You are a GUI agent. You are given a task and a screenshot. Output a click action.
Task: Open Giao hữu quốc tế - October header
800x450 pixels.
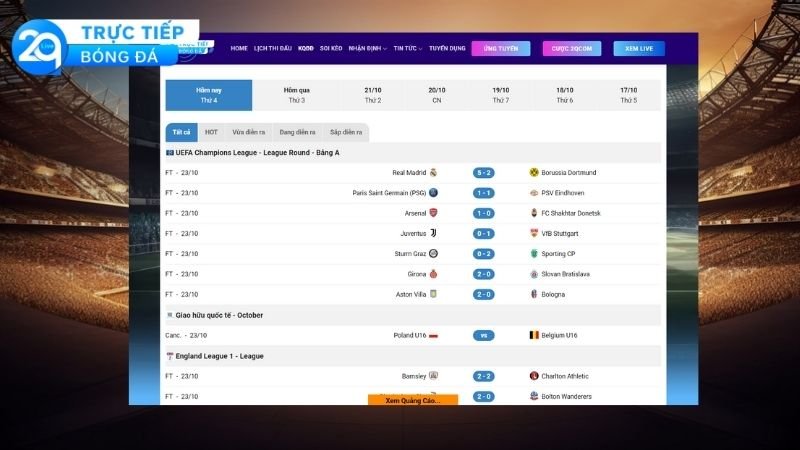(413, 315)
